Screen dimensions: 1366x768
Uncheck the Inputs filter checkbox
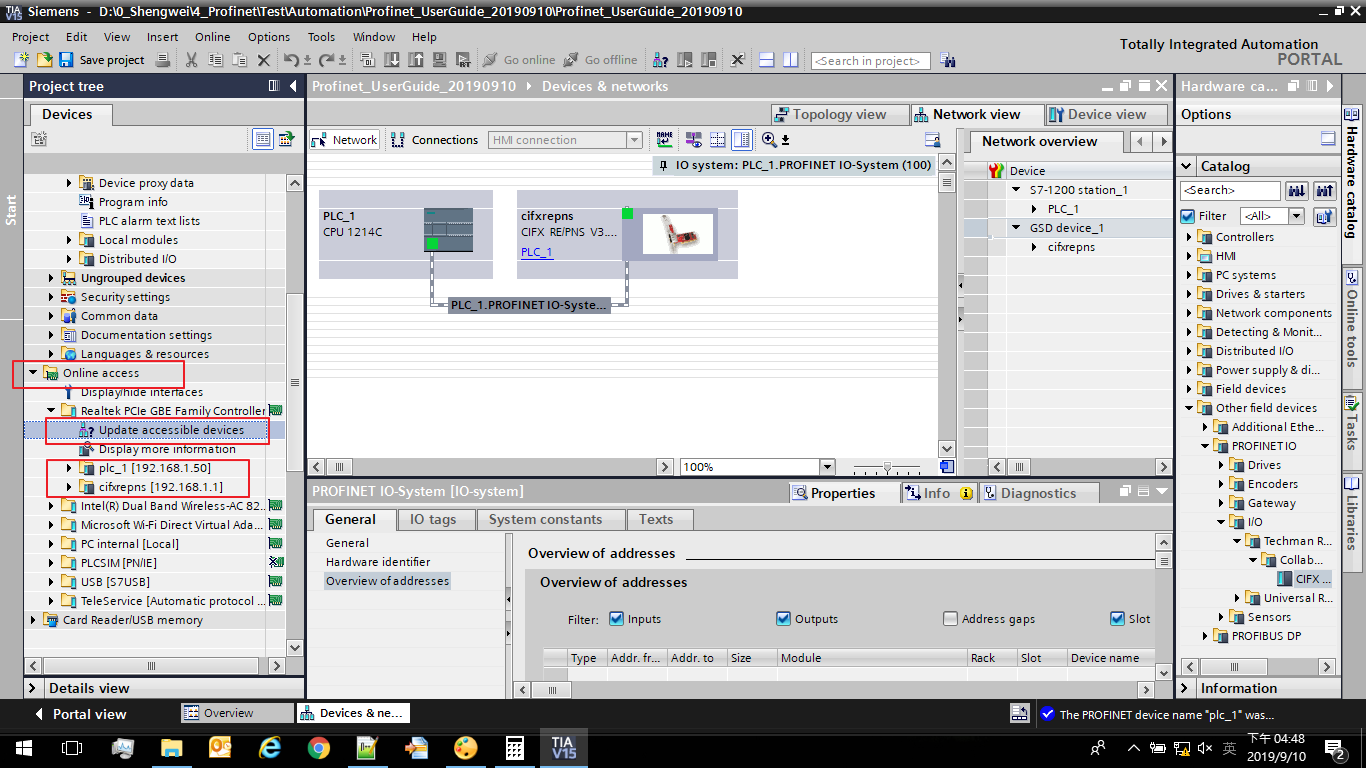tap(616, 619)
